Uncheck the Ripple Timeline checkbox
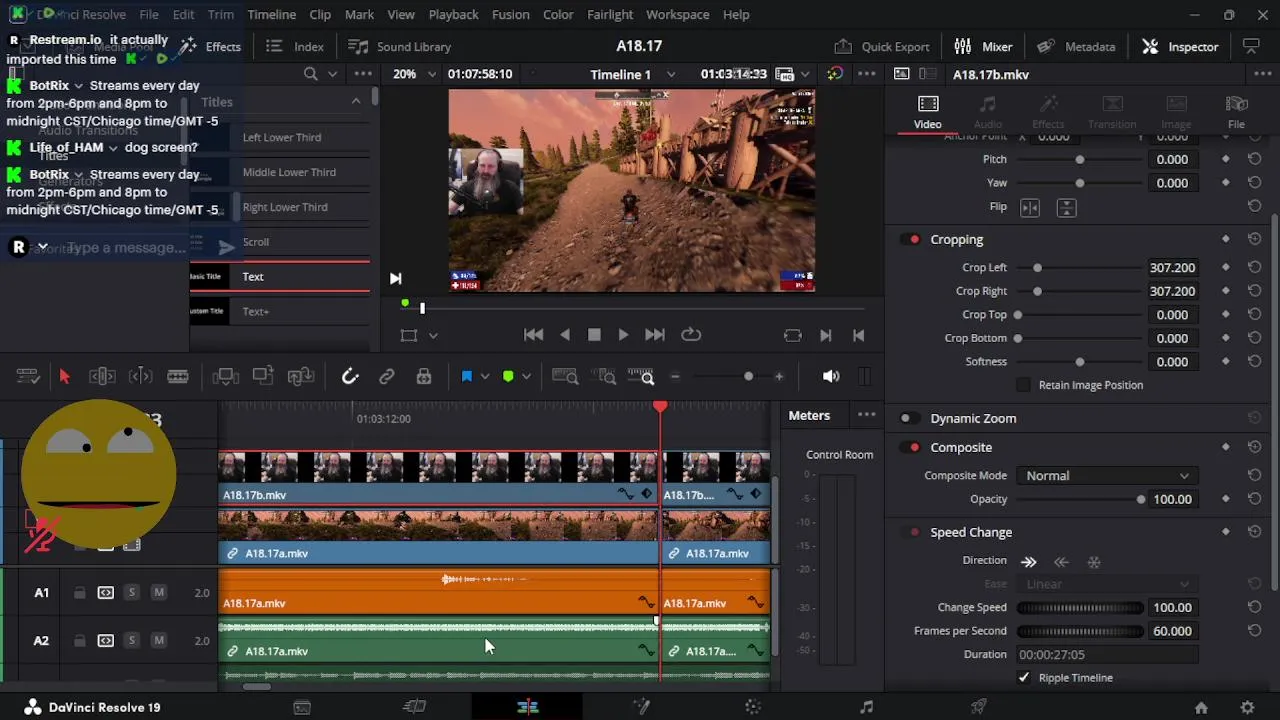 tap(1023, 678)
